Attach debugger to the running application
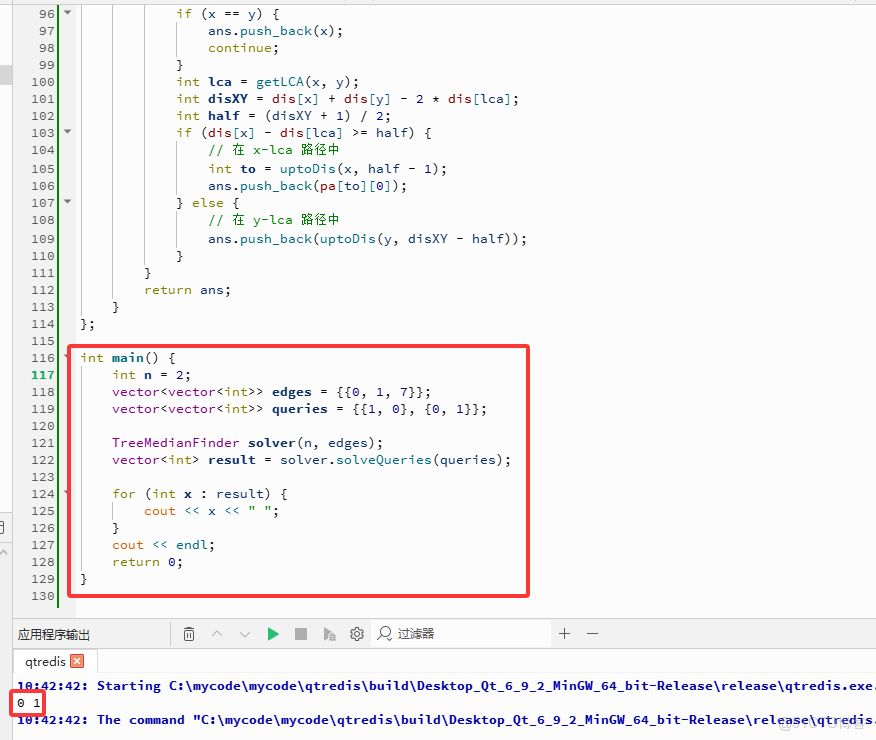Image resolution: width=876 pixels, height=740 pixels. tap(330, 634)
